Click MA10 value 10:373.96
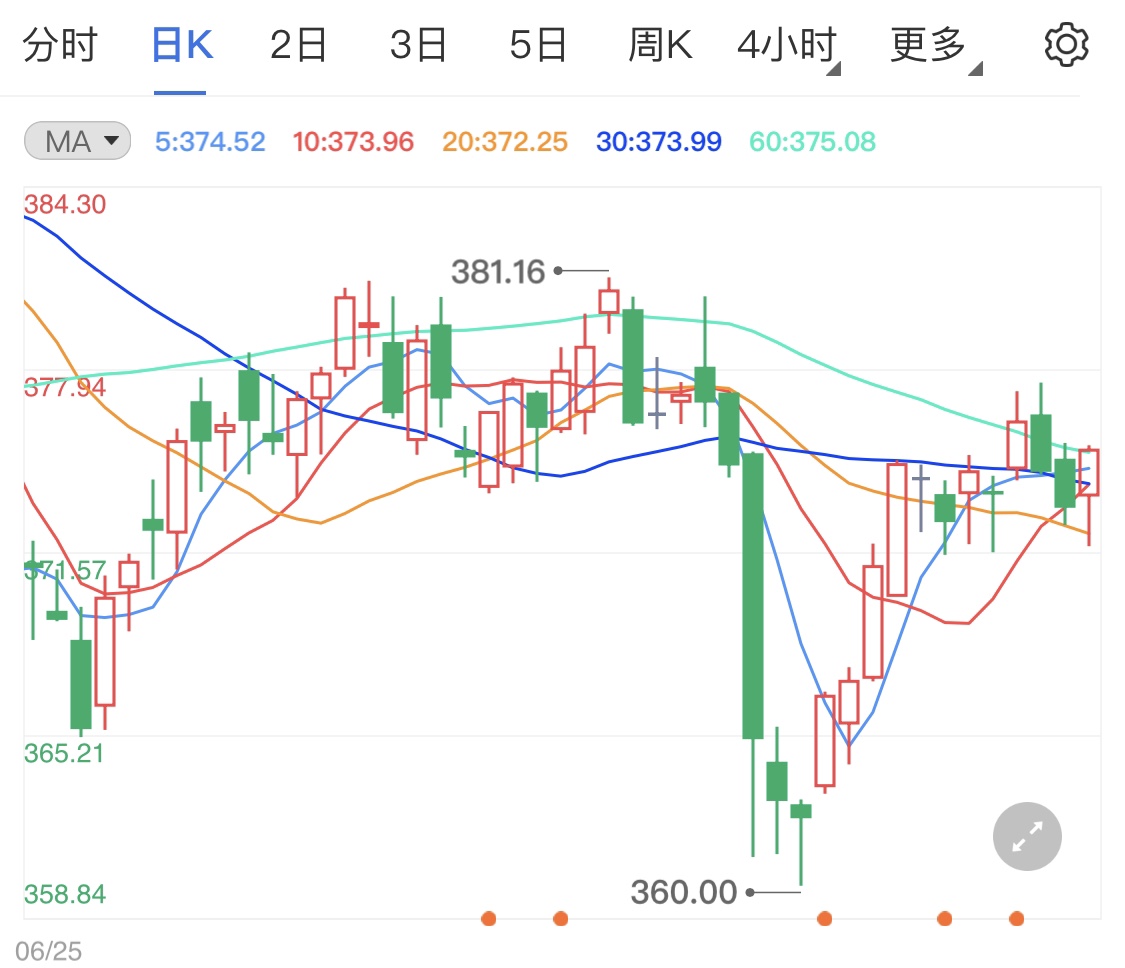 click(x=353, y=141)
